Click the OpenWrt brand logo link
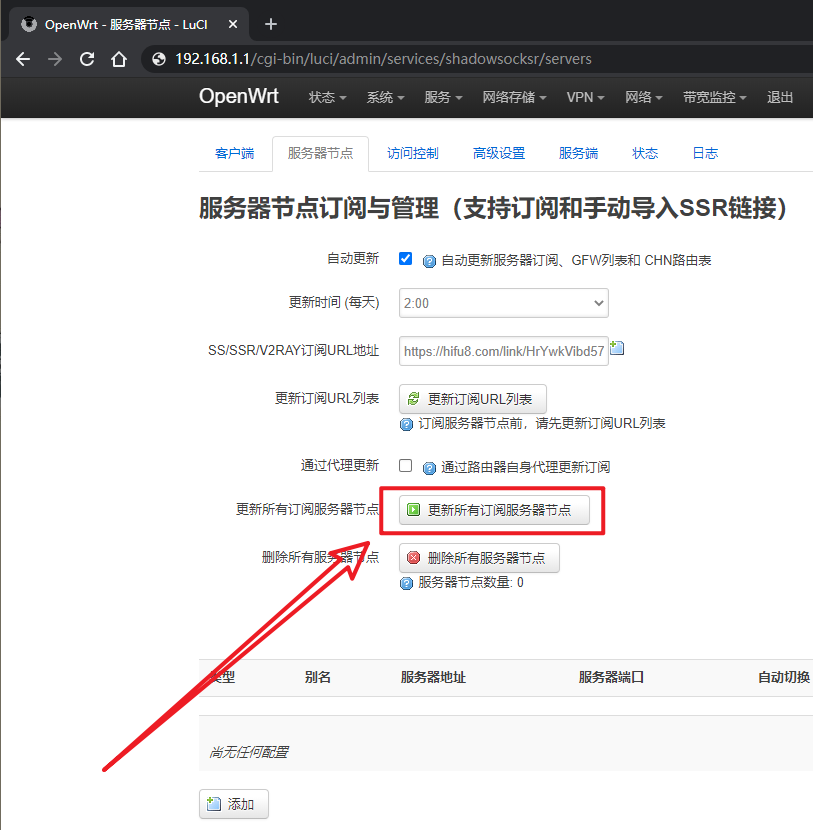Image resolution: width=813 pixels, height=830 pixels. (239, 96)
